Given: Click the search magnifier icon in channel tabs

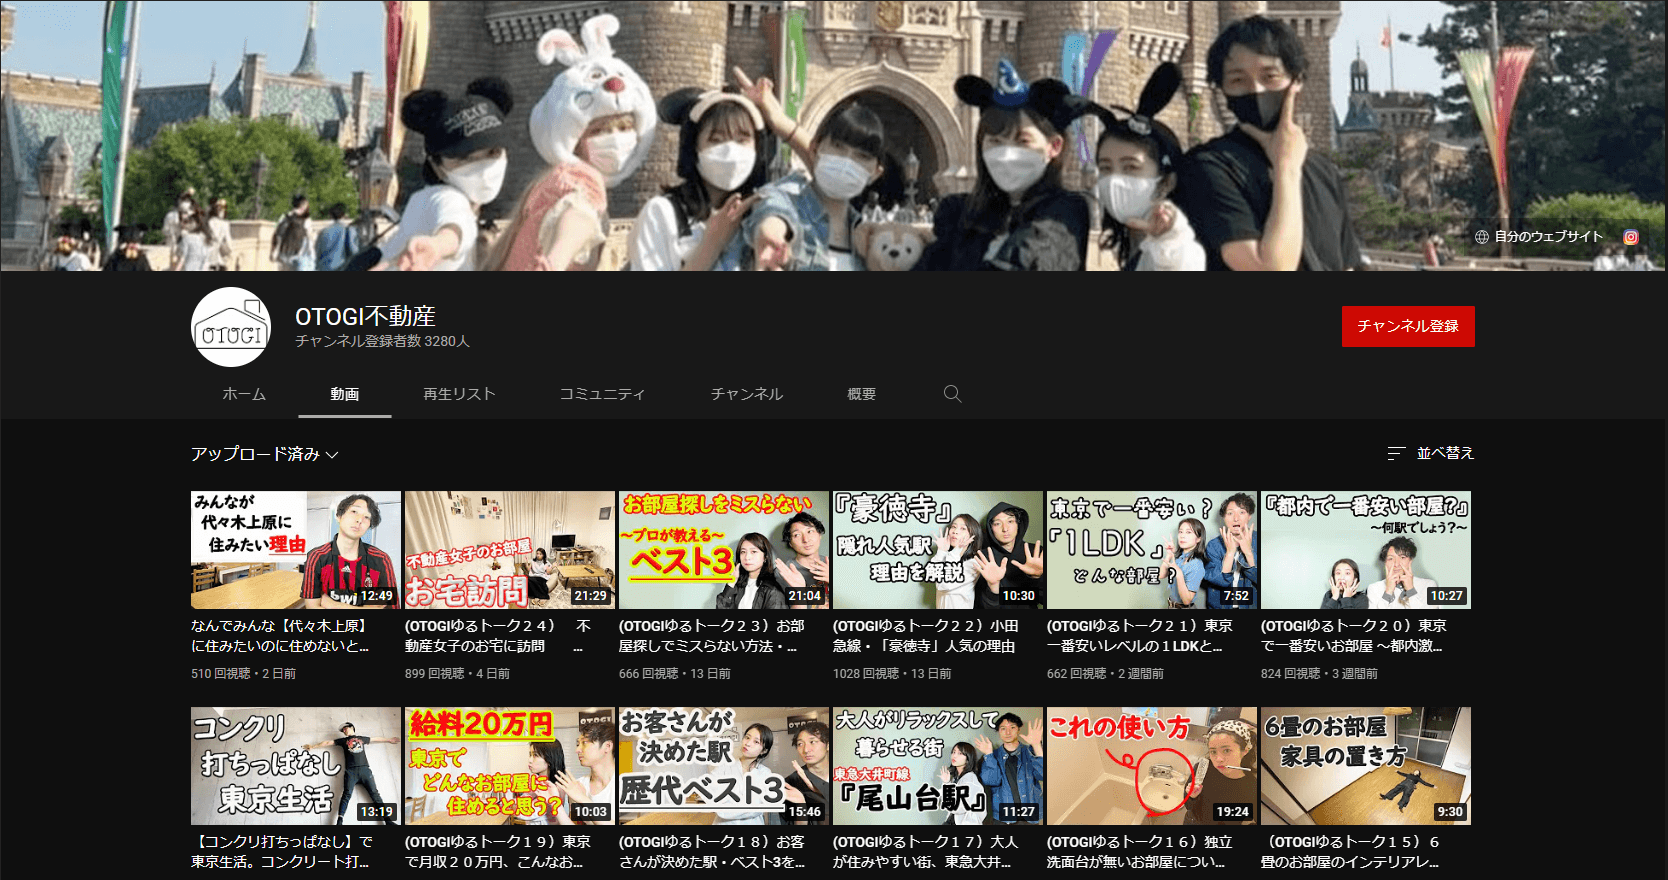Looking at the screenshot, I should 952,394.
